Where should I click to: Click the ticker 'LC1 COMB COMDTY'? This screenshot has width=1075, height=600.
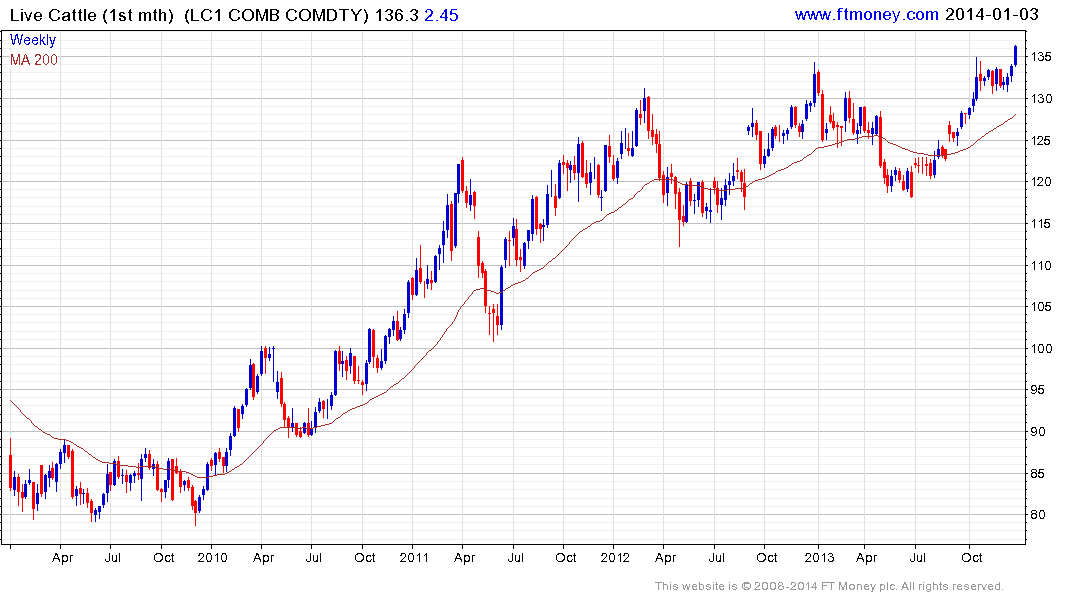click(x=278, y=15)
